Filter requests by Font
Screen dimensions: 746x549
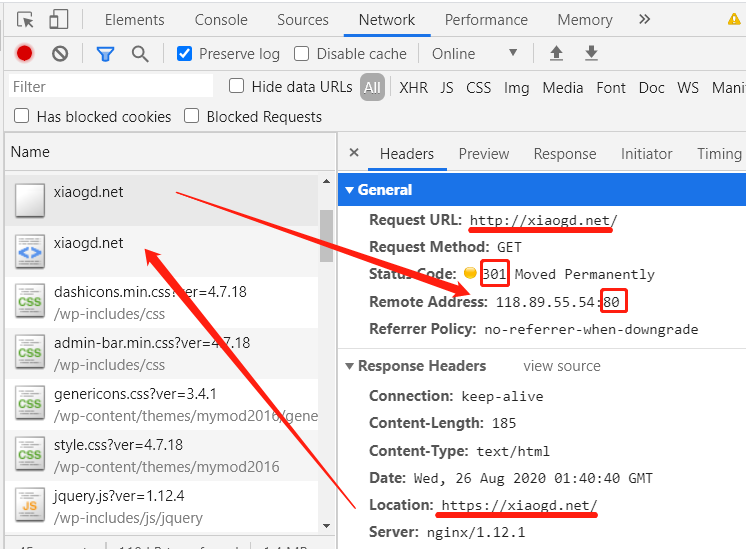(611, 88)
